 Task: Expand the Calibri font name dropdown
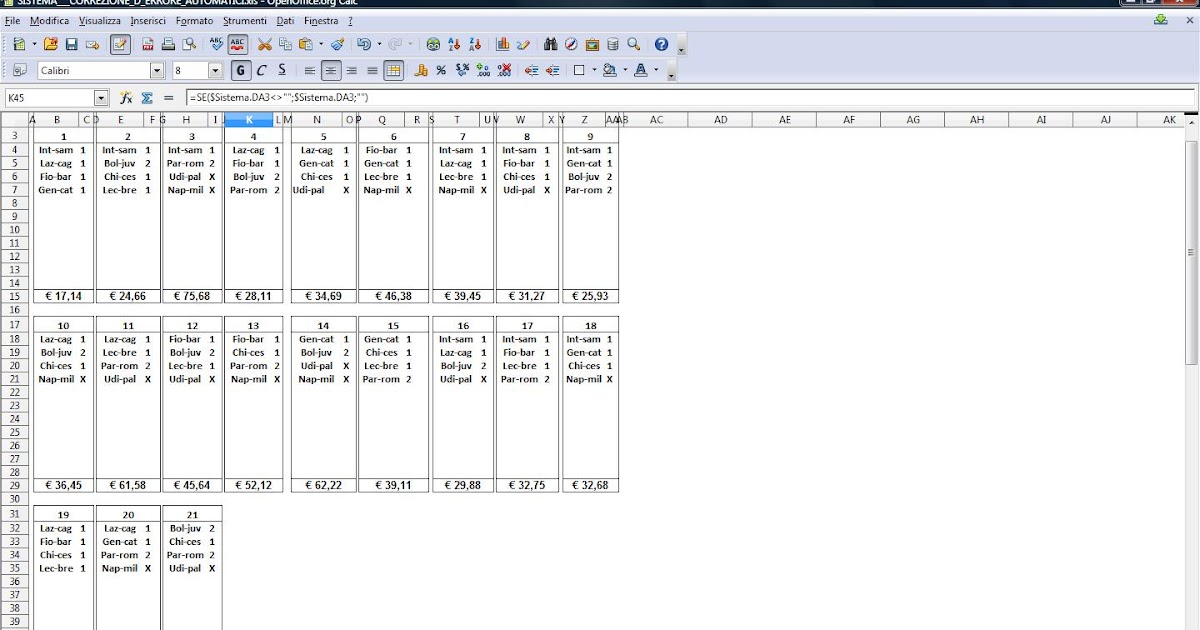point(157,70)
